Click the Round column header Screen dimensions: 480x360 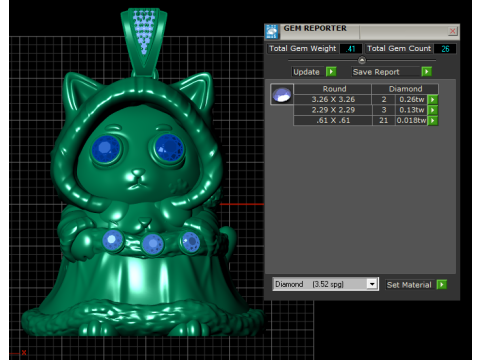click(334, 89)
